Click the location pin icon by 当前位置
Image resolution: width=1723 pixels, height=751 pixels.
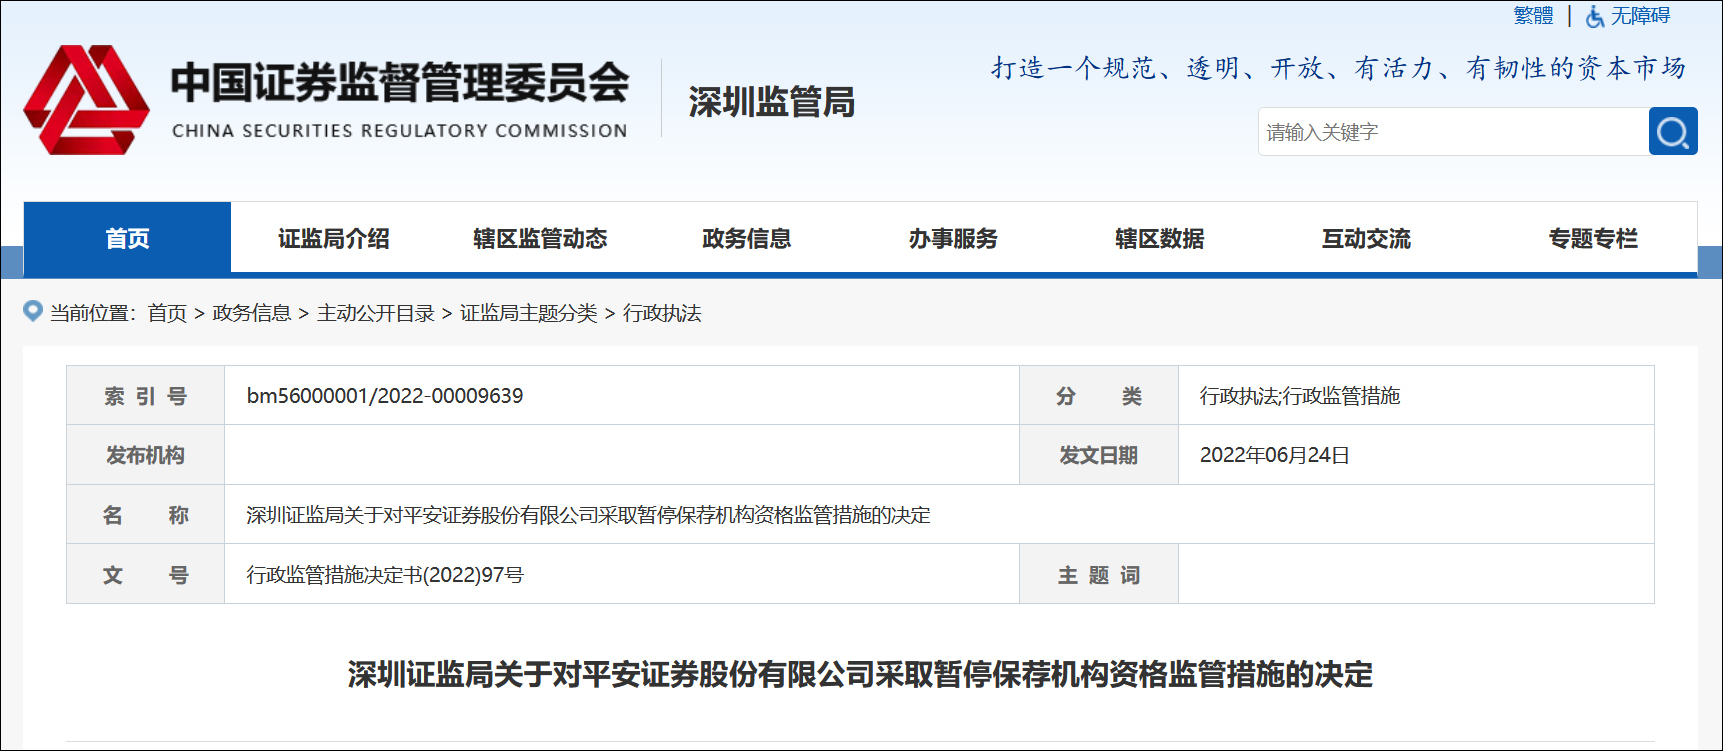point(33,311)
